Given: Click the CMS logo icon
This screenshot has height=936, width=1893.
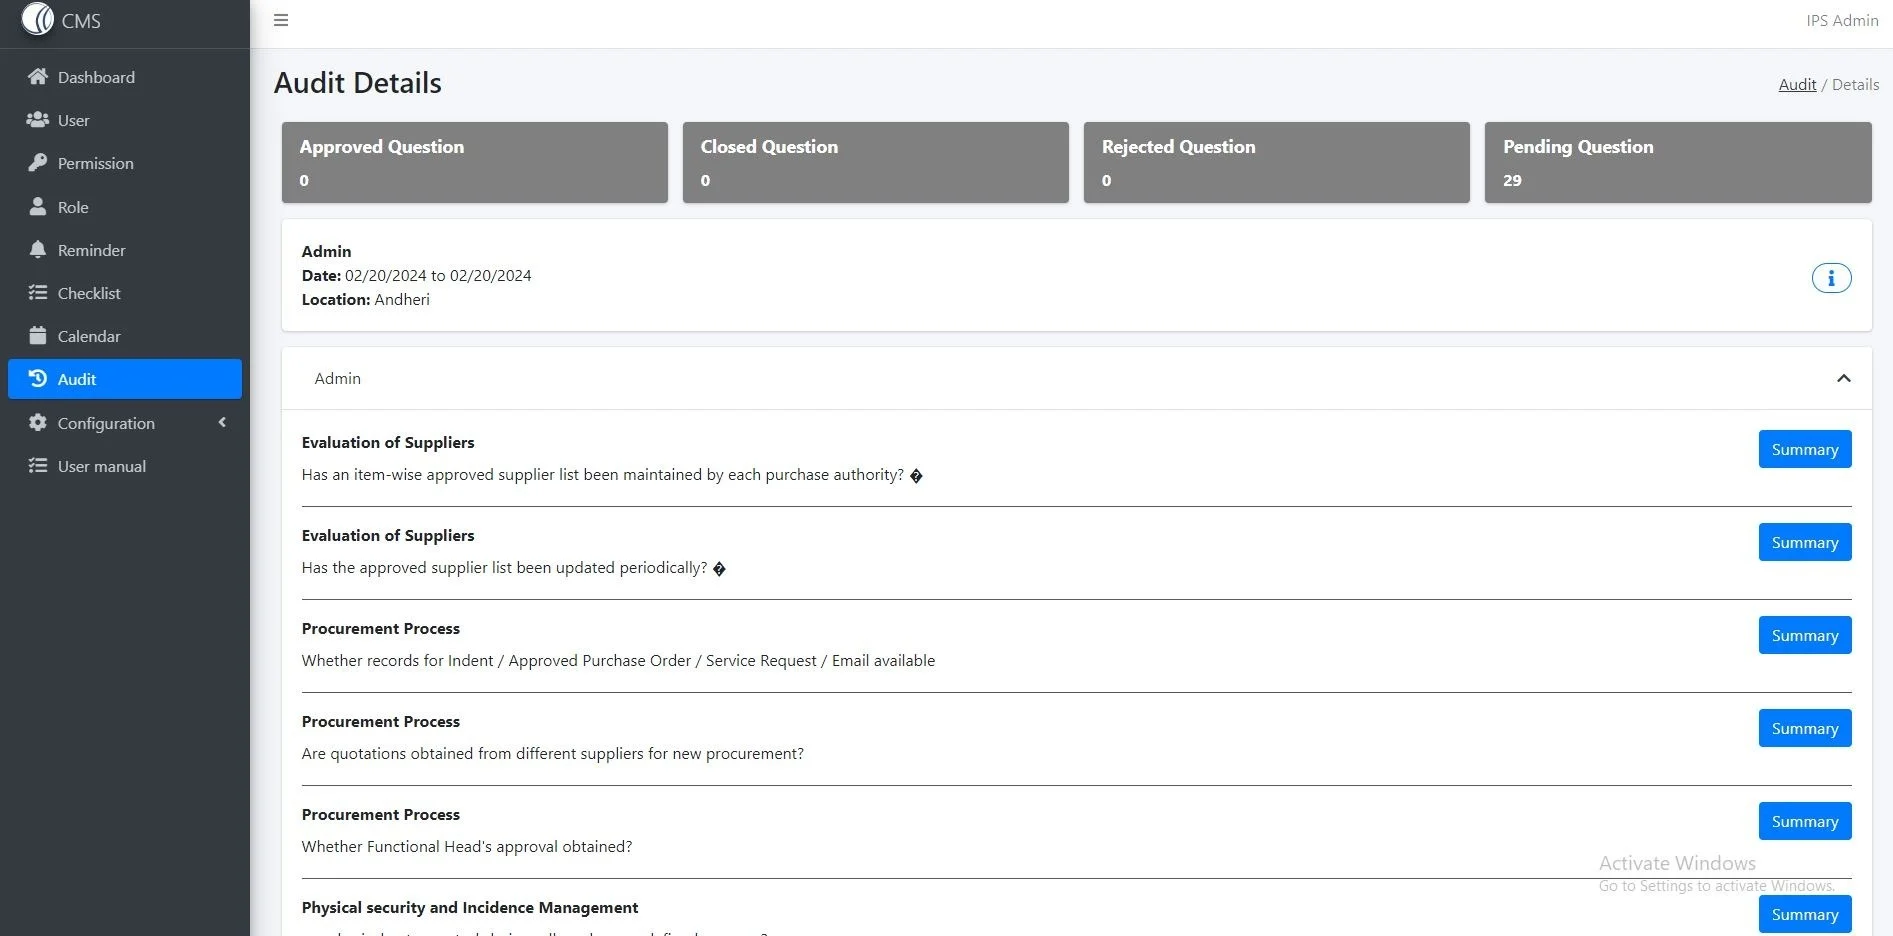Looking at the screenshot, I should tap(38, 19).
